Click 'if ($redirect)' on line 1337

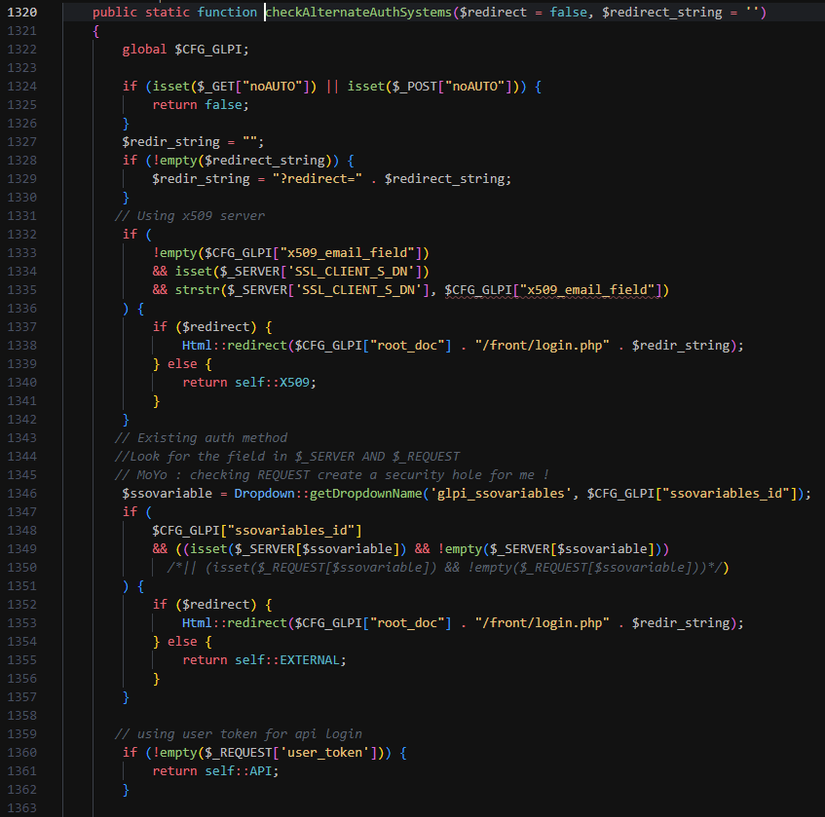coord(204,327)
